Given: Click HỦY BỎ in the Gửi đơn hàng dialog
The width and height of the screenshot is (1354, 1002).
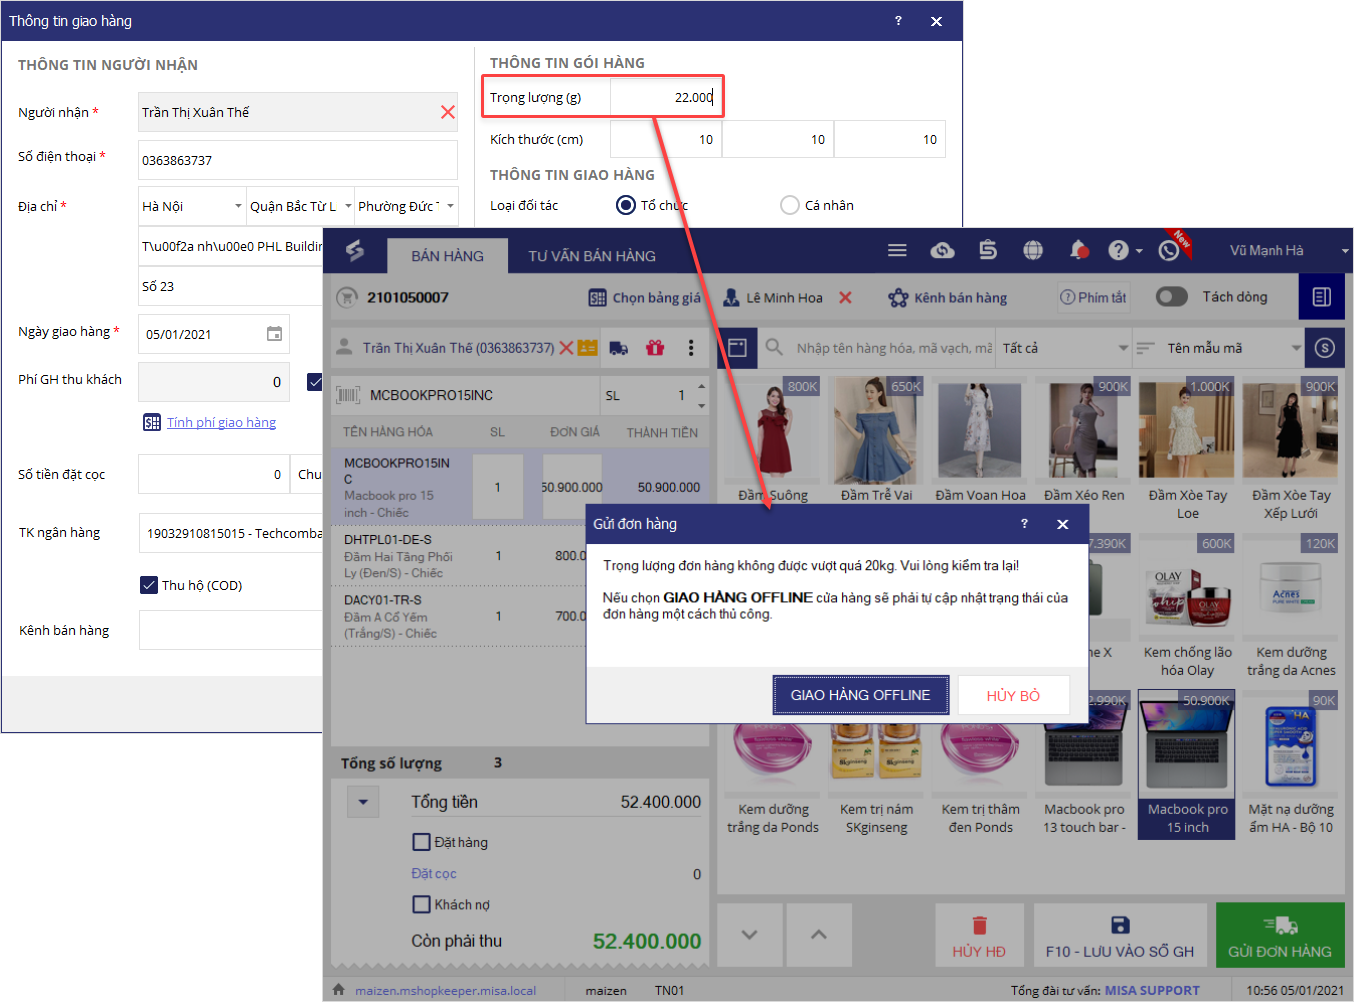Looking at the screenshot, I should pyautogui.click(x=1014, y=695).
